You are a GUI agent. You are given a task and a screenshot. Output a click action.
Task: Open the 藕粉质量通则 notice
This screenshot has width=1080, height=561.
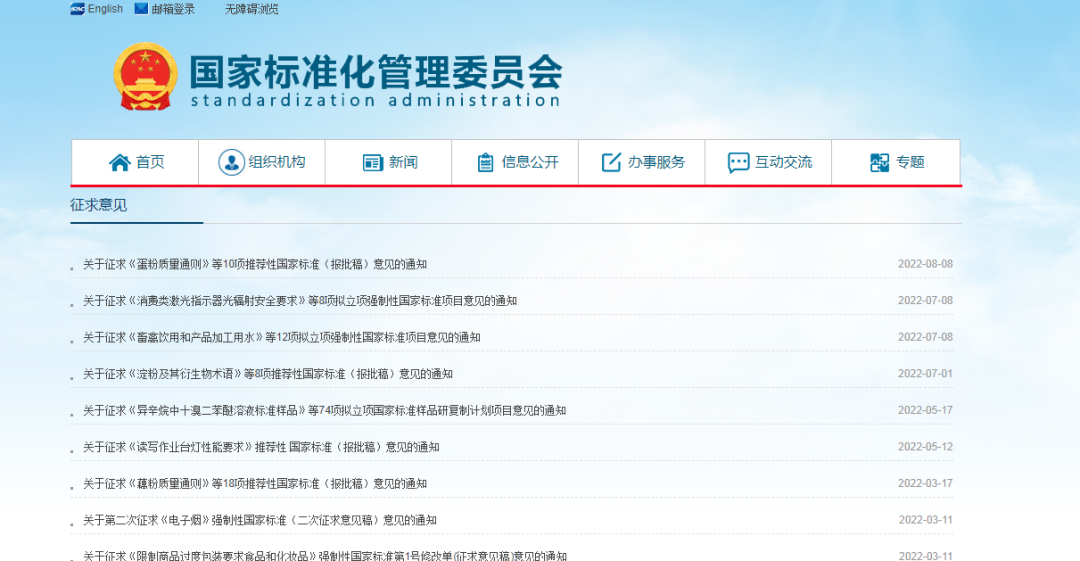coord(255,483)
